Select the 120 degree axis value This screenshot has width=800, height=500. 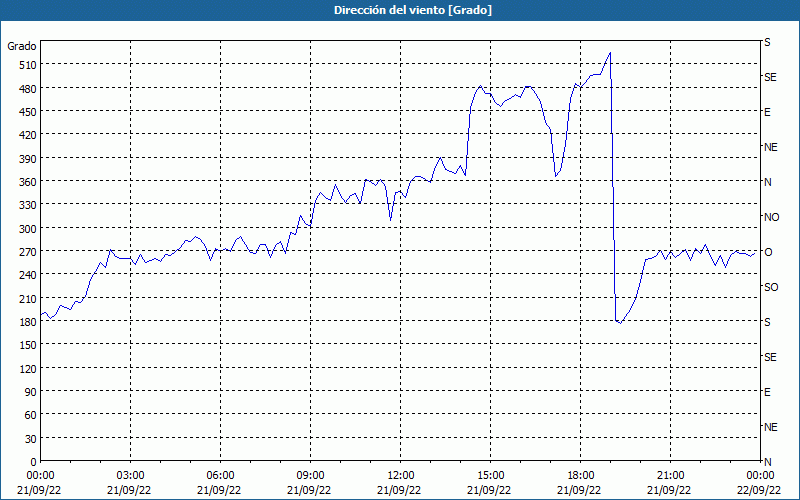coord(28,368)
